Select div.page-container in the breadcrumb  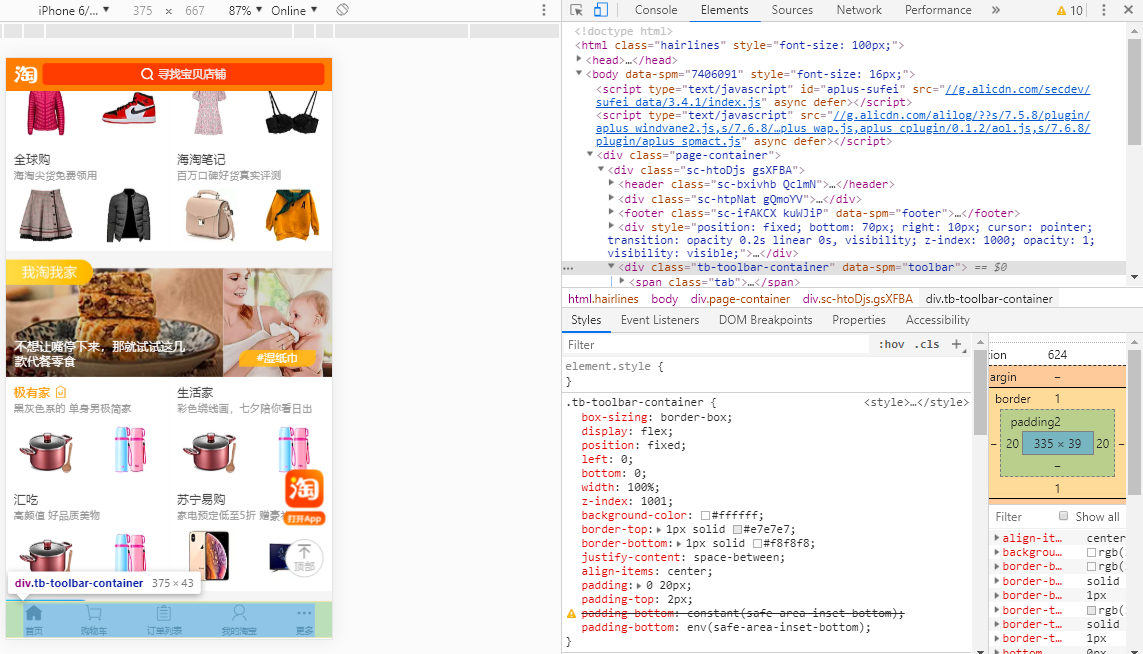740,299
